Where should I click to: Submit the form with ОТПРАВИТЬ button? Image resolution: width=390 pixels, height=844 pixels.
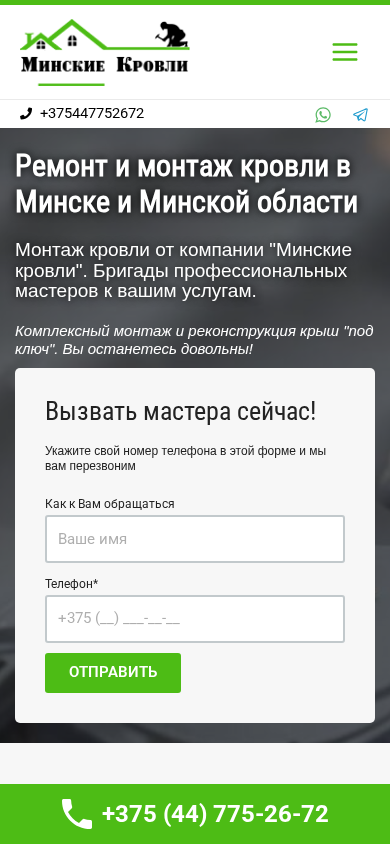(113, 673)
